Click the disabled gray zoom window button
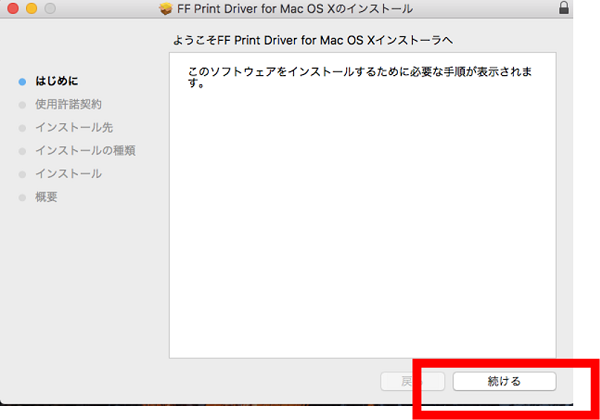The width and height of the screenshot is (600, 420). pos(48,9)
